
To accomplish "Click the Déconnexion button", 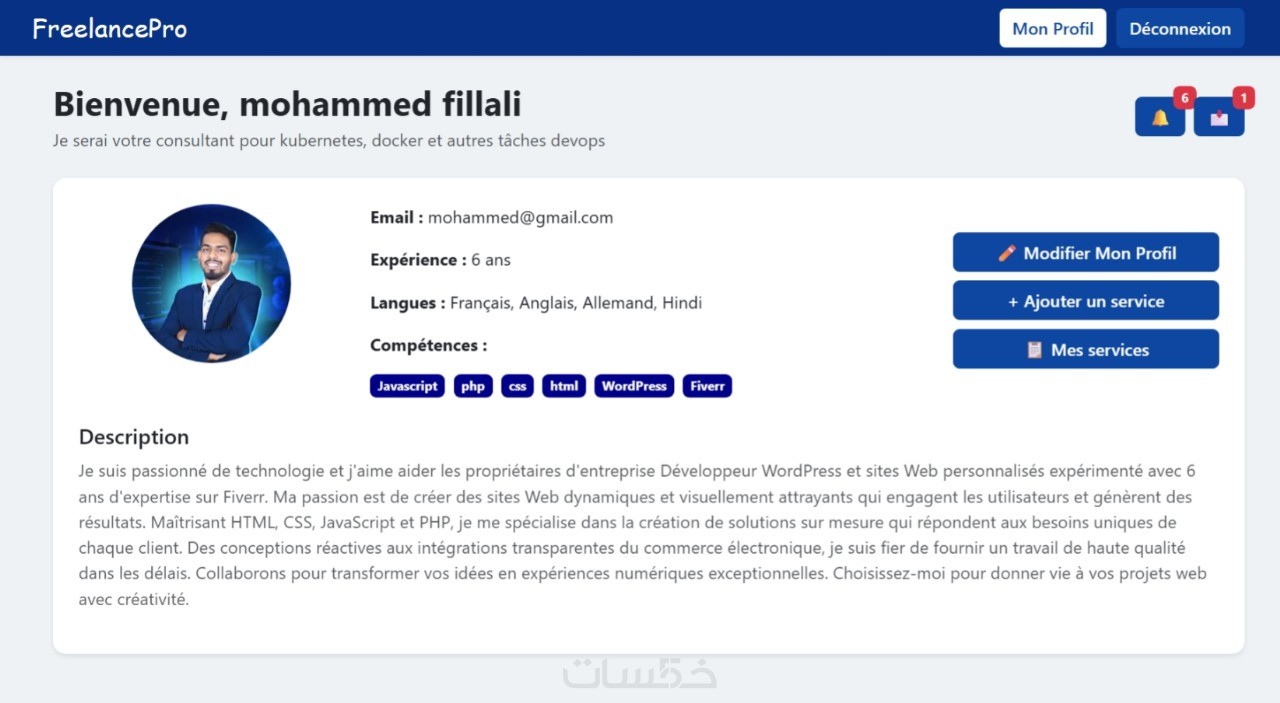I will (1180, 28).
